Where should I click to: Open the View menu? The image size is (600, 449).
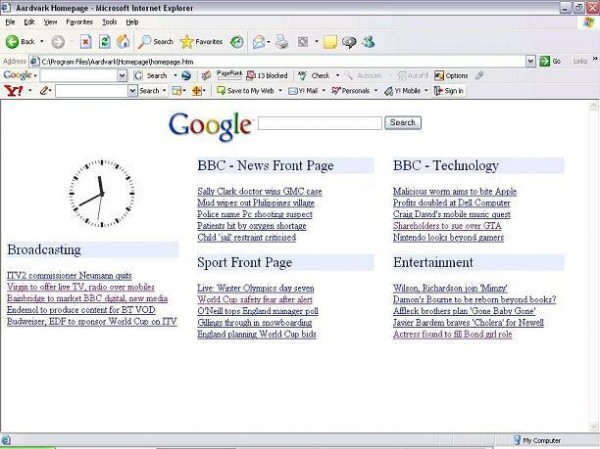(x=50, y=22)
